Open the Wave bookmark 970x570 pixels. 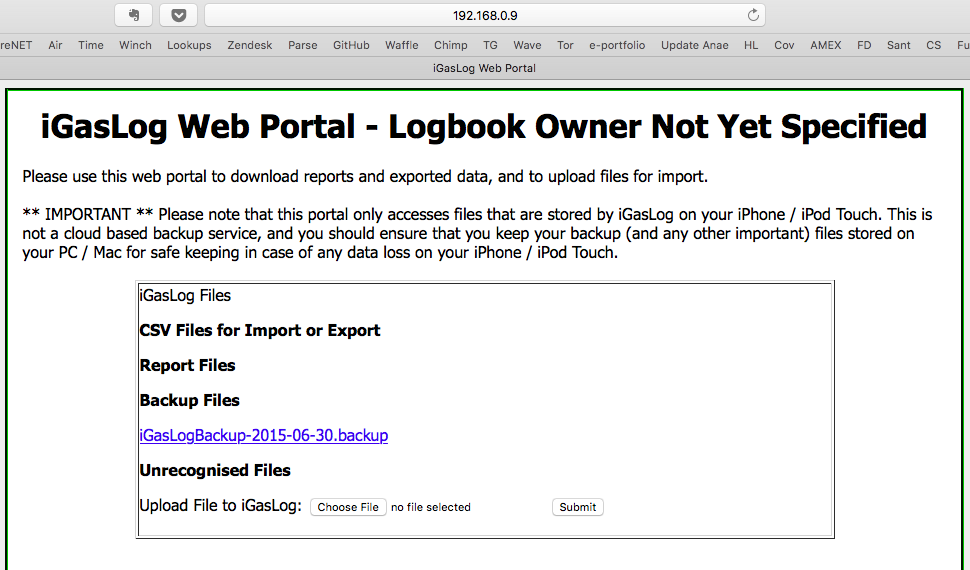(527, 45)
